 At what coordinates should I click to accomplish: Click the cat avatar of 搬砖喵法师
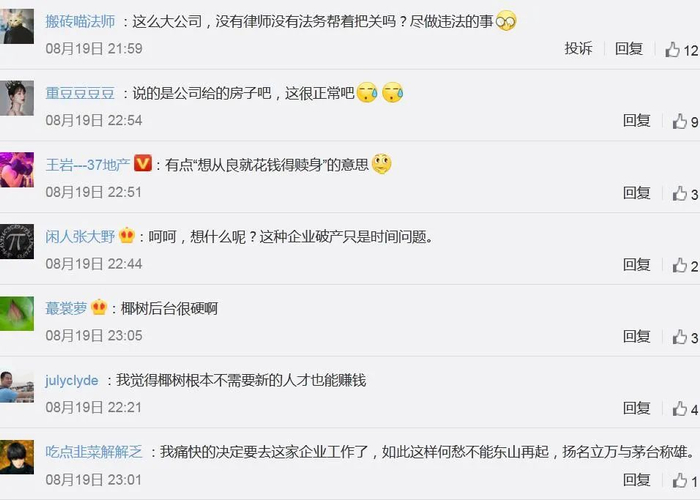17,26
